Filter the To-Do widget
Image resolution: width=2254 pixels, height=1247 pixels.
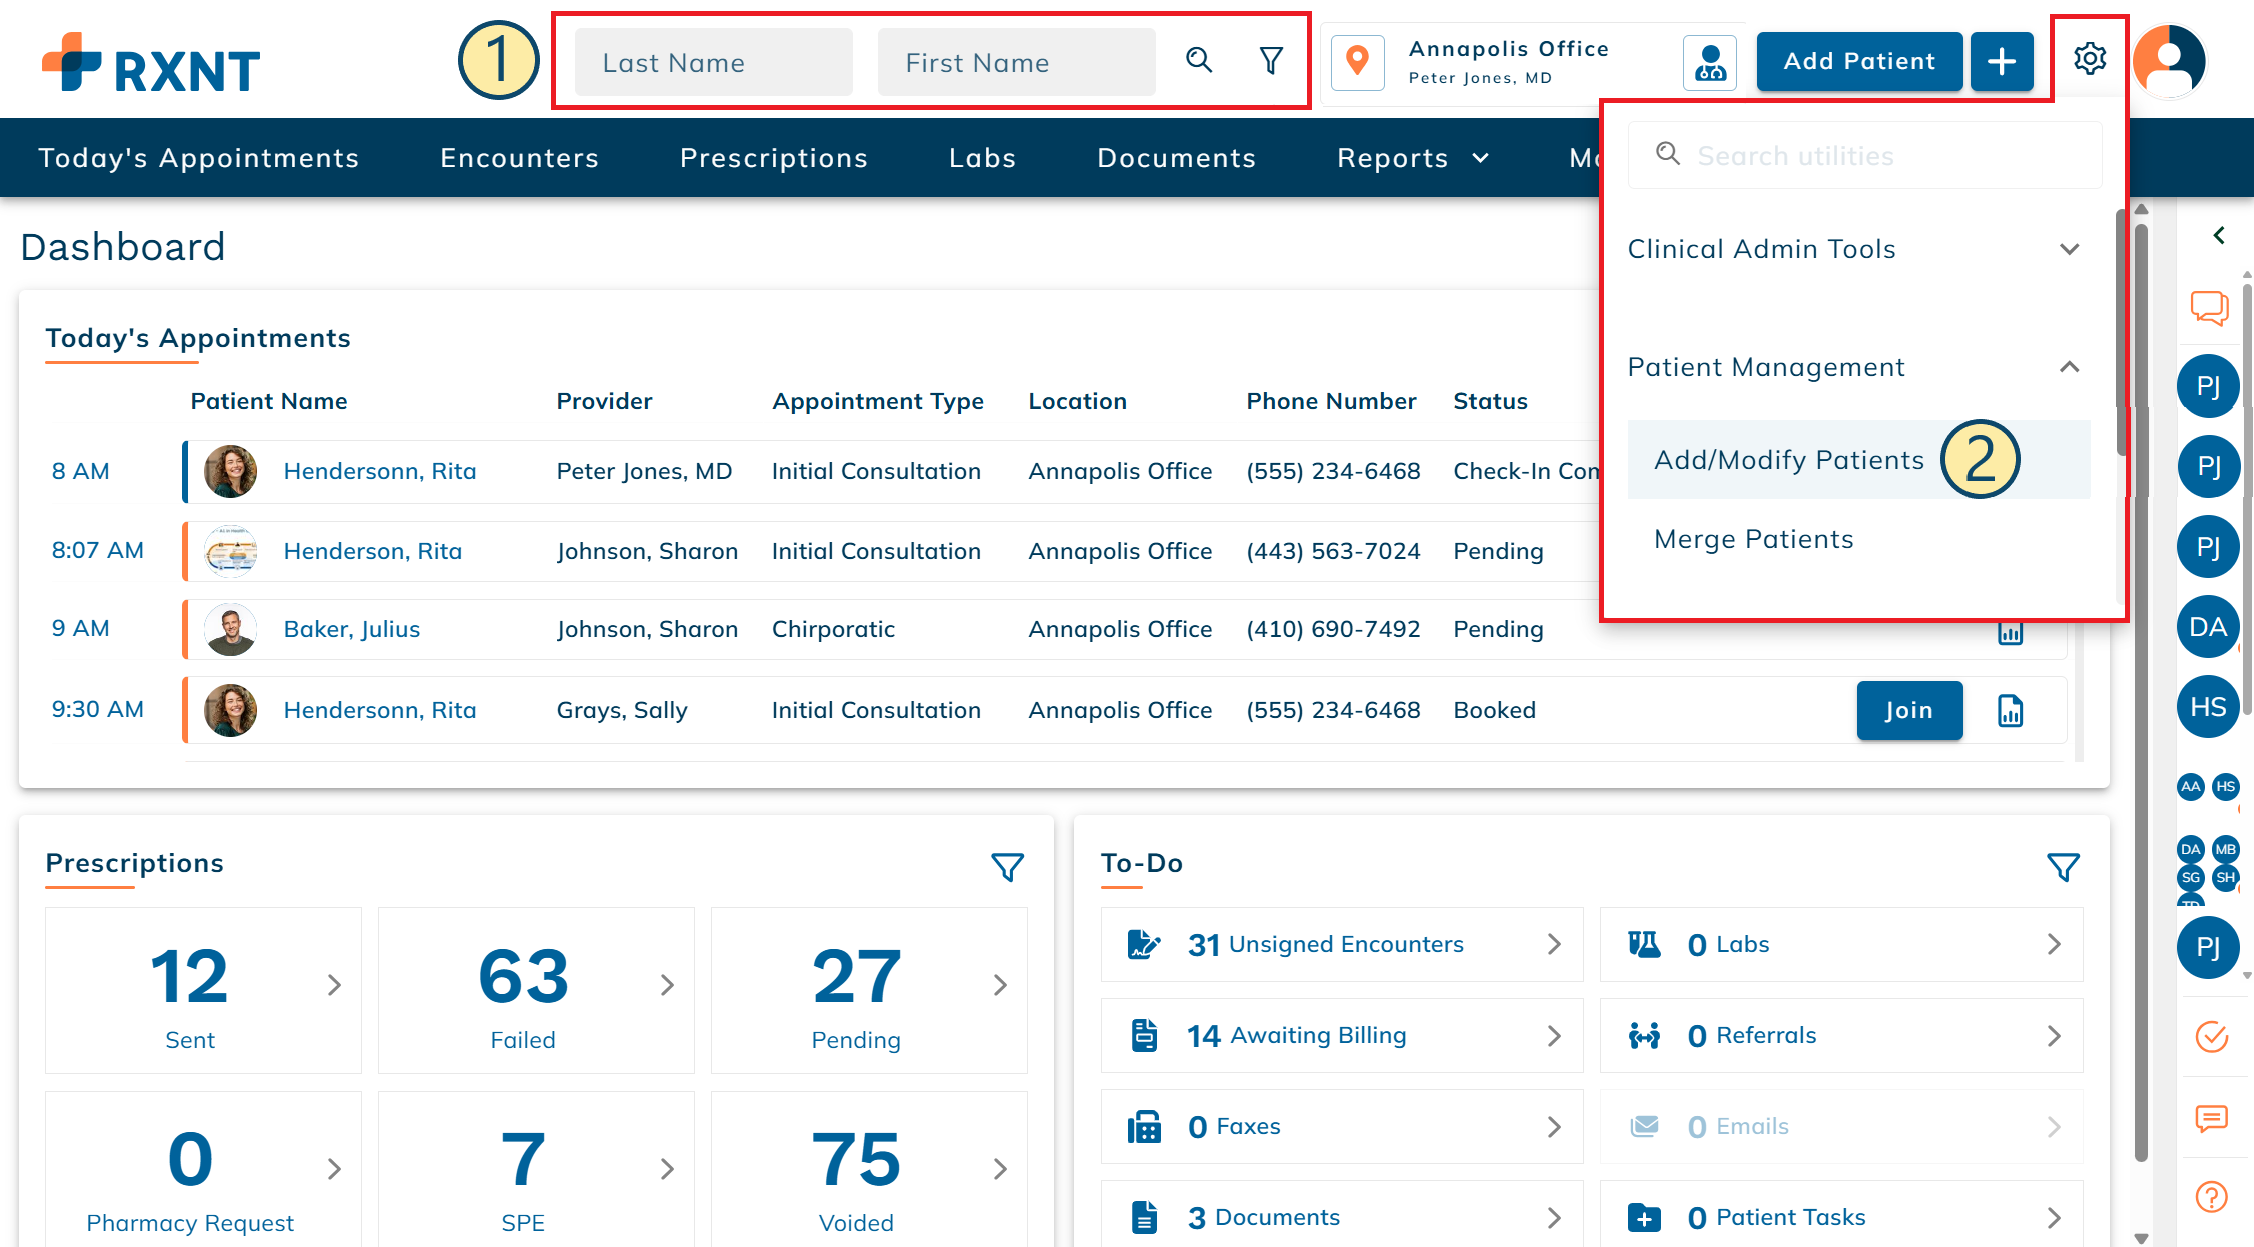tap(2063, 866)
